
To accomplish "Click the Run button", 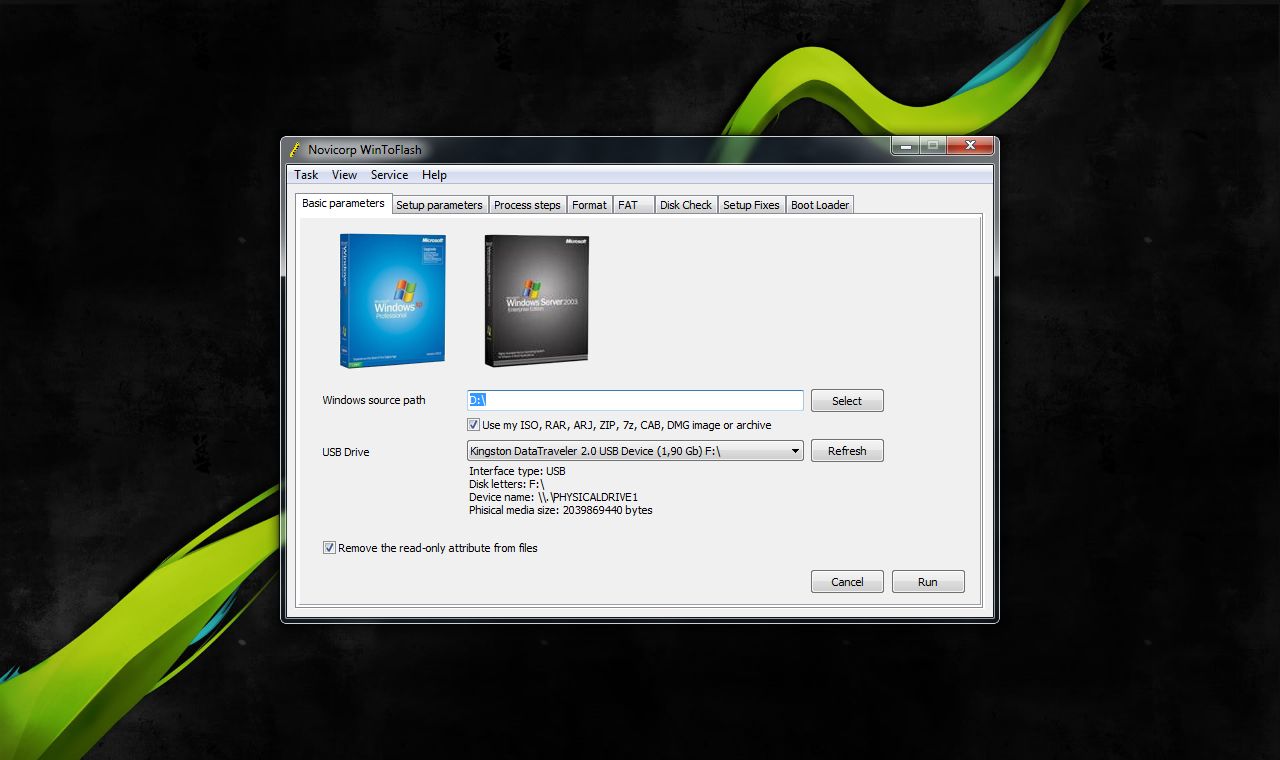I will tap(928, 582).
